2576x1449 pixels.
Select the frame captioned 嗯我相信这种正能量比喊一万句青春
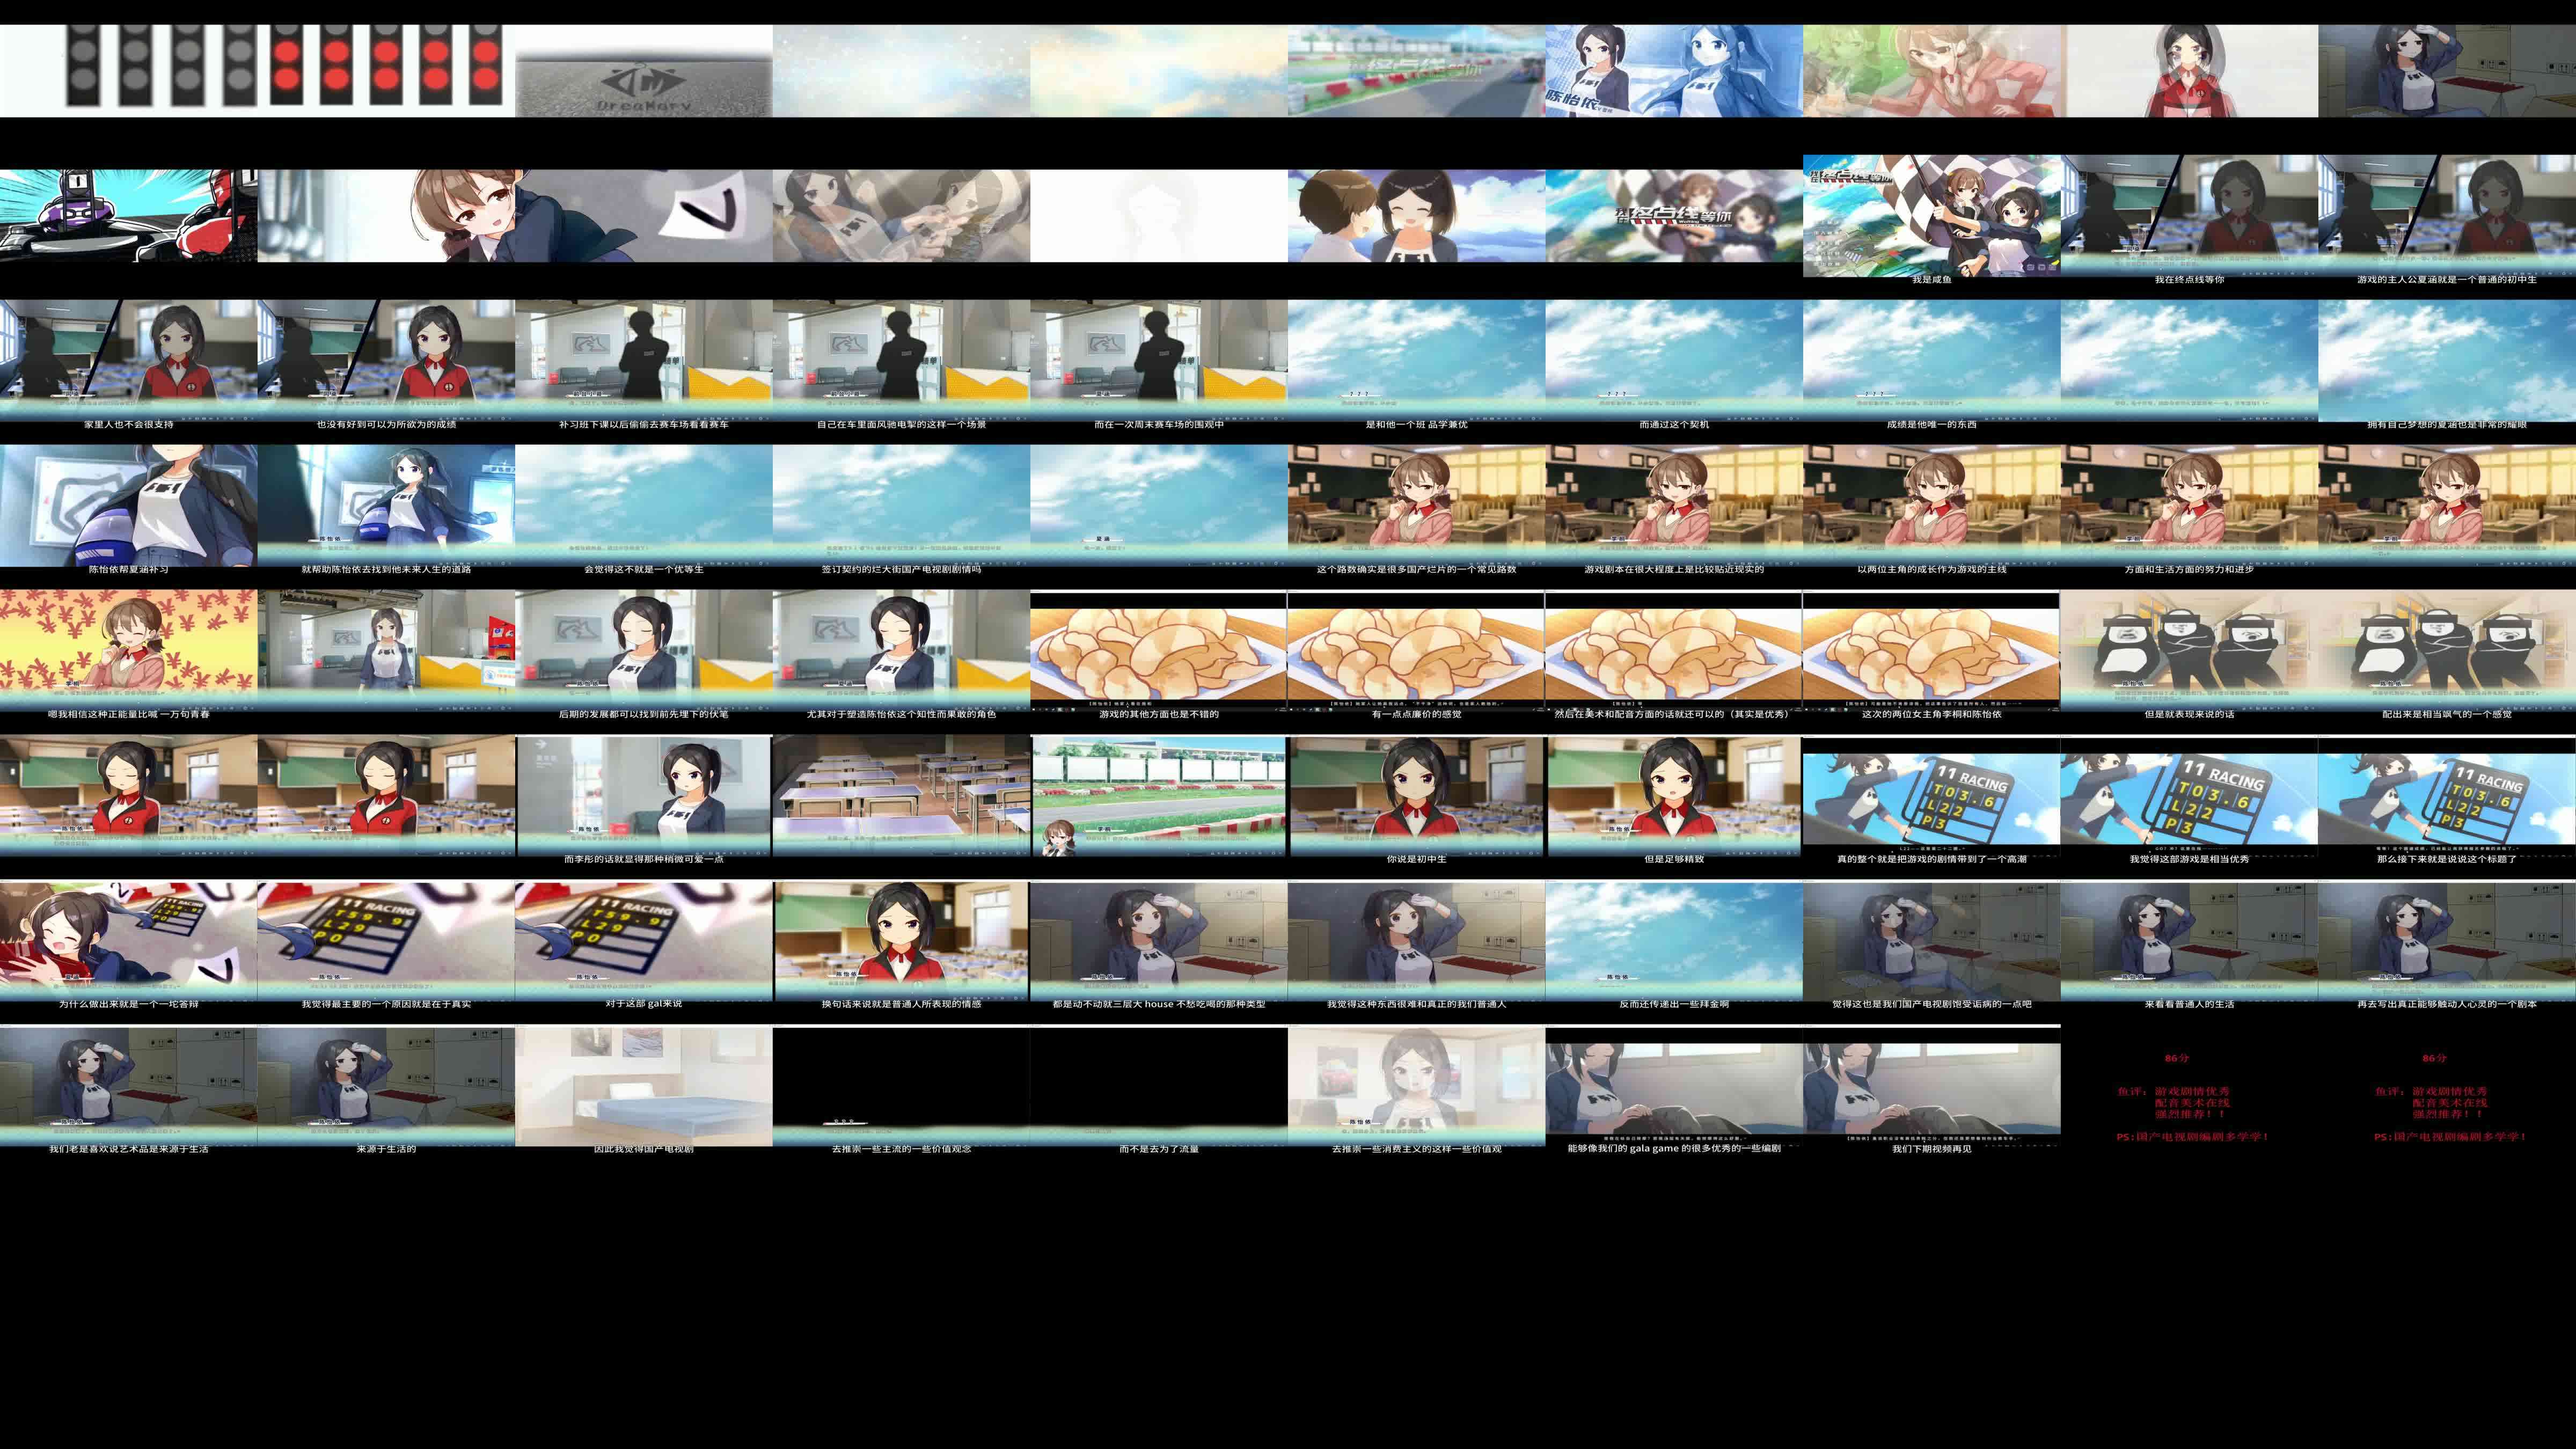(128, 651)
